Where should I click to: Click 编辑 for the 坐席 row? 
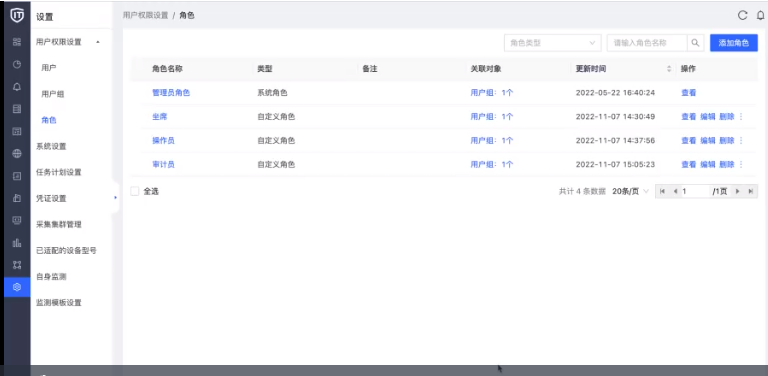coord(708,117)
